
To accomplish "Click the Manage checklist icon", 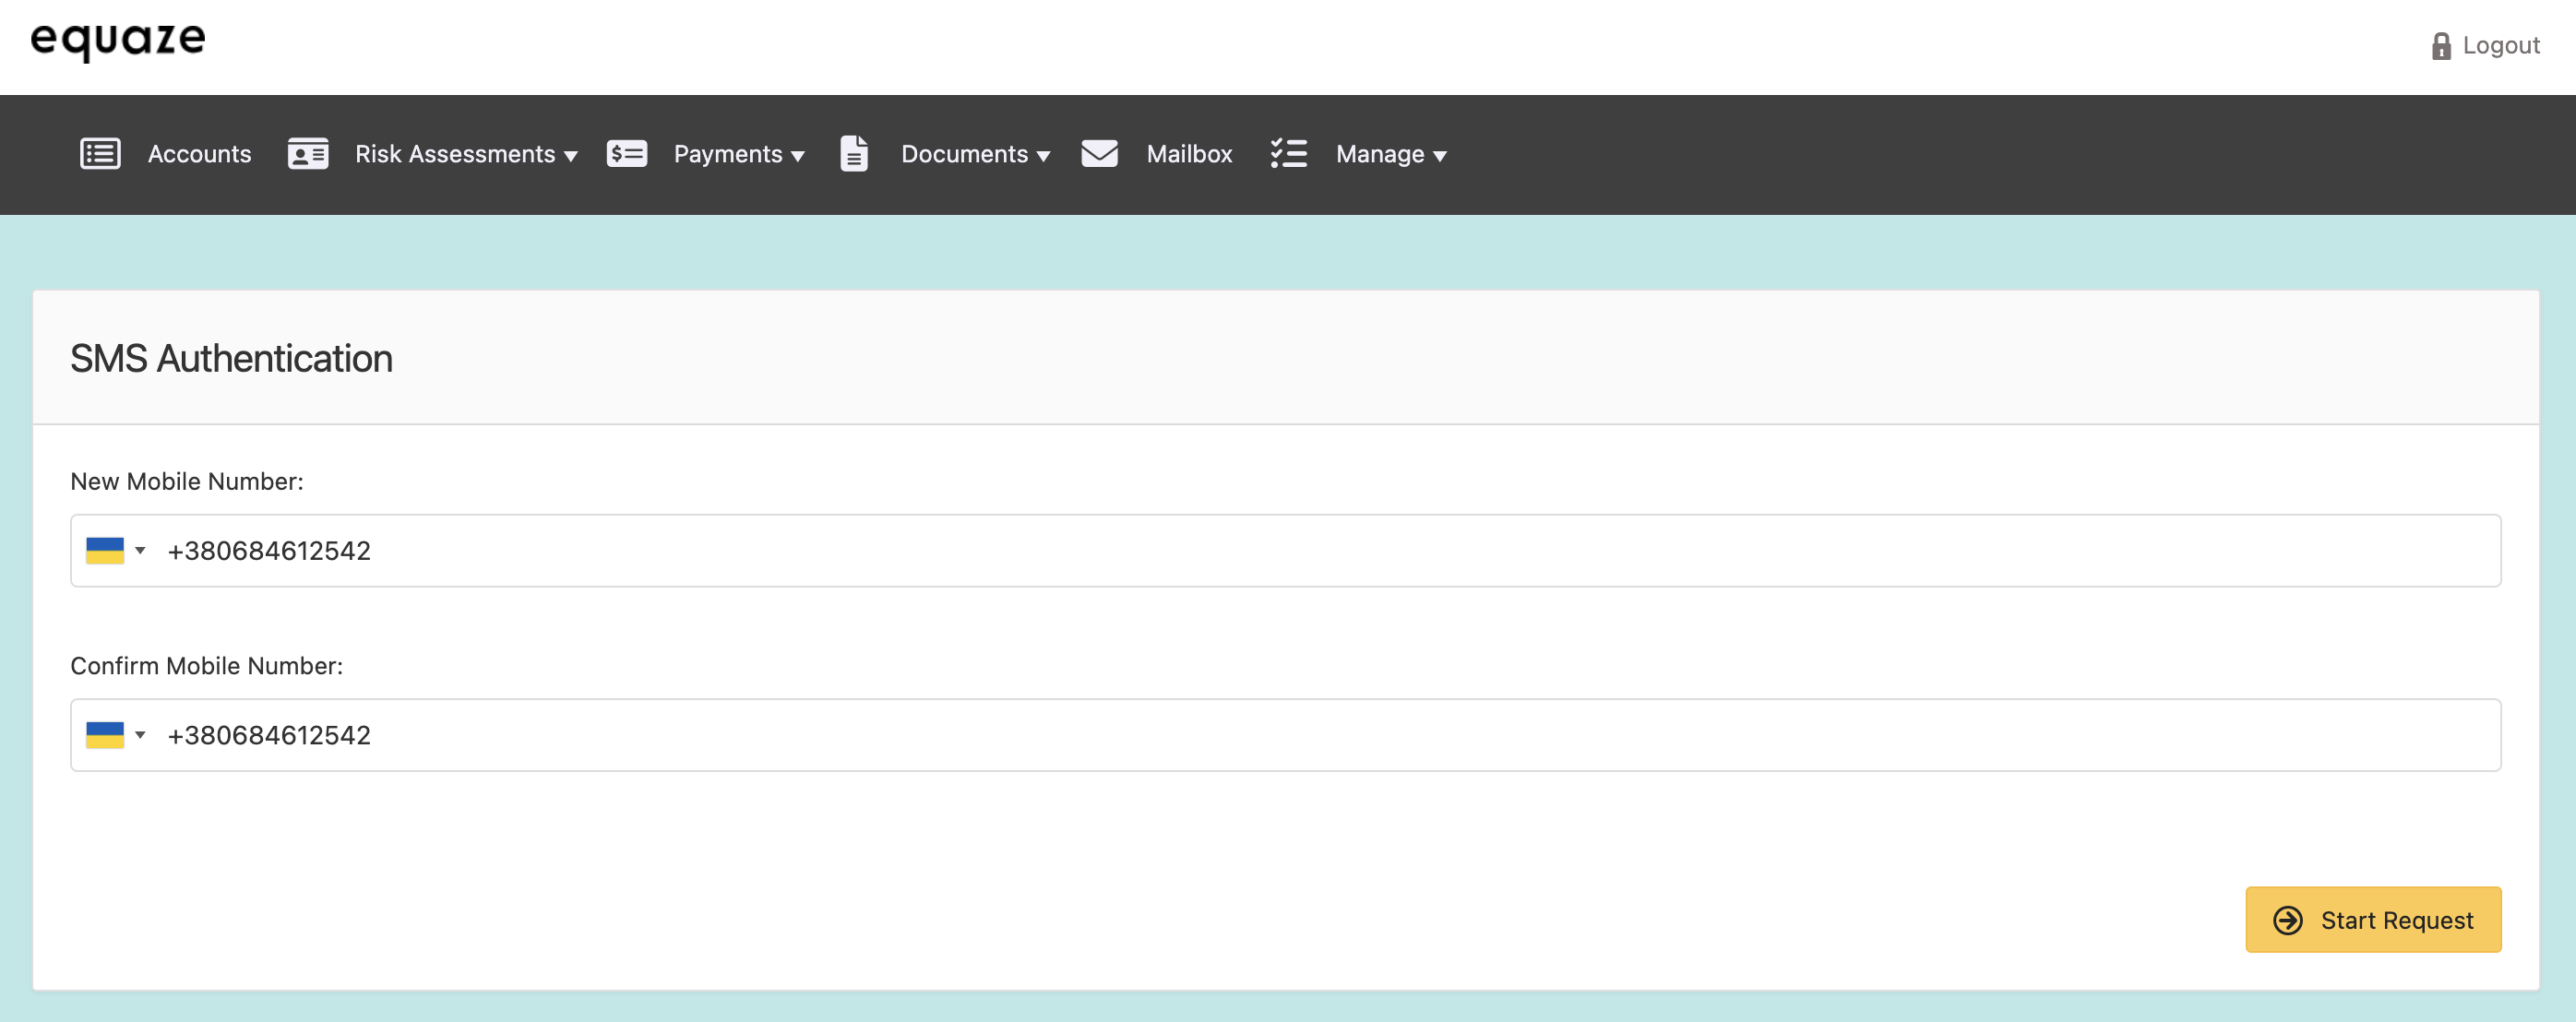I will tap(1288, 154).
